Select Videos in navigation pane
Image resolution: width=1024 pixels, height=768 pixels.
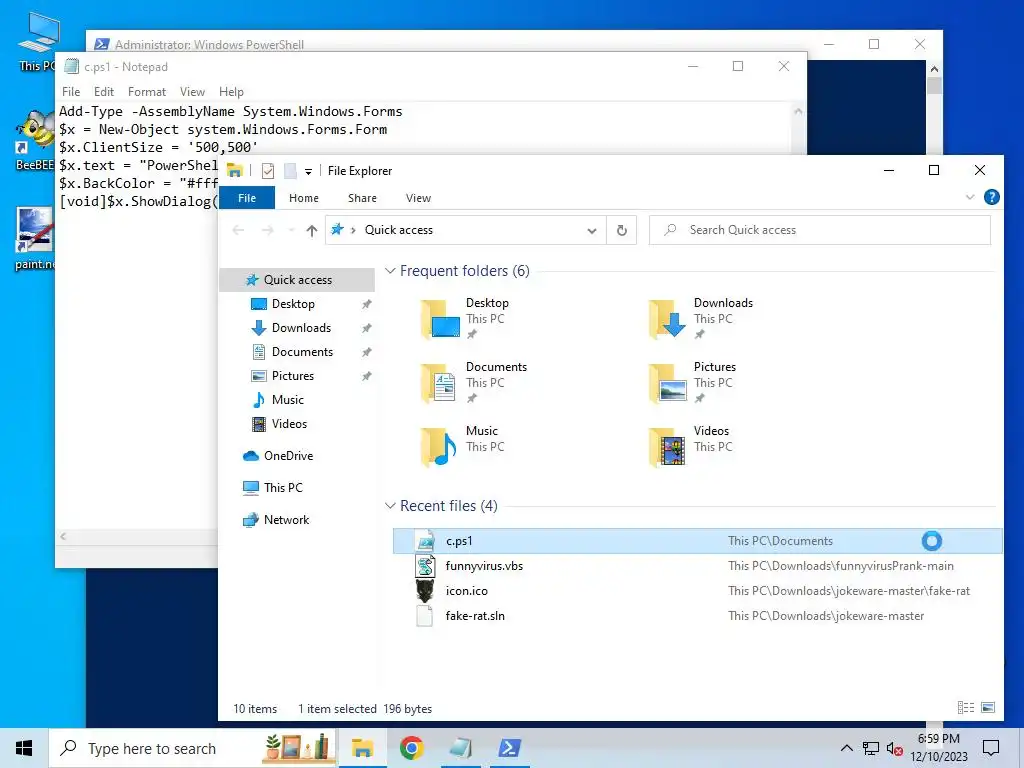click(x=289, y=424)
